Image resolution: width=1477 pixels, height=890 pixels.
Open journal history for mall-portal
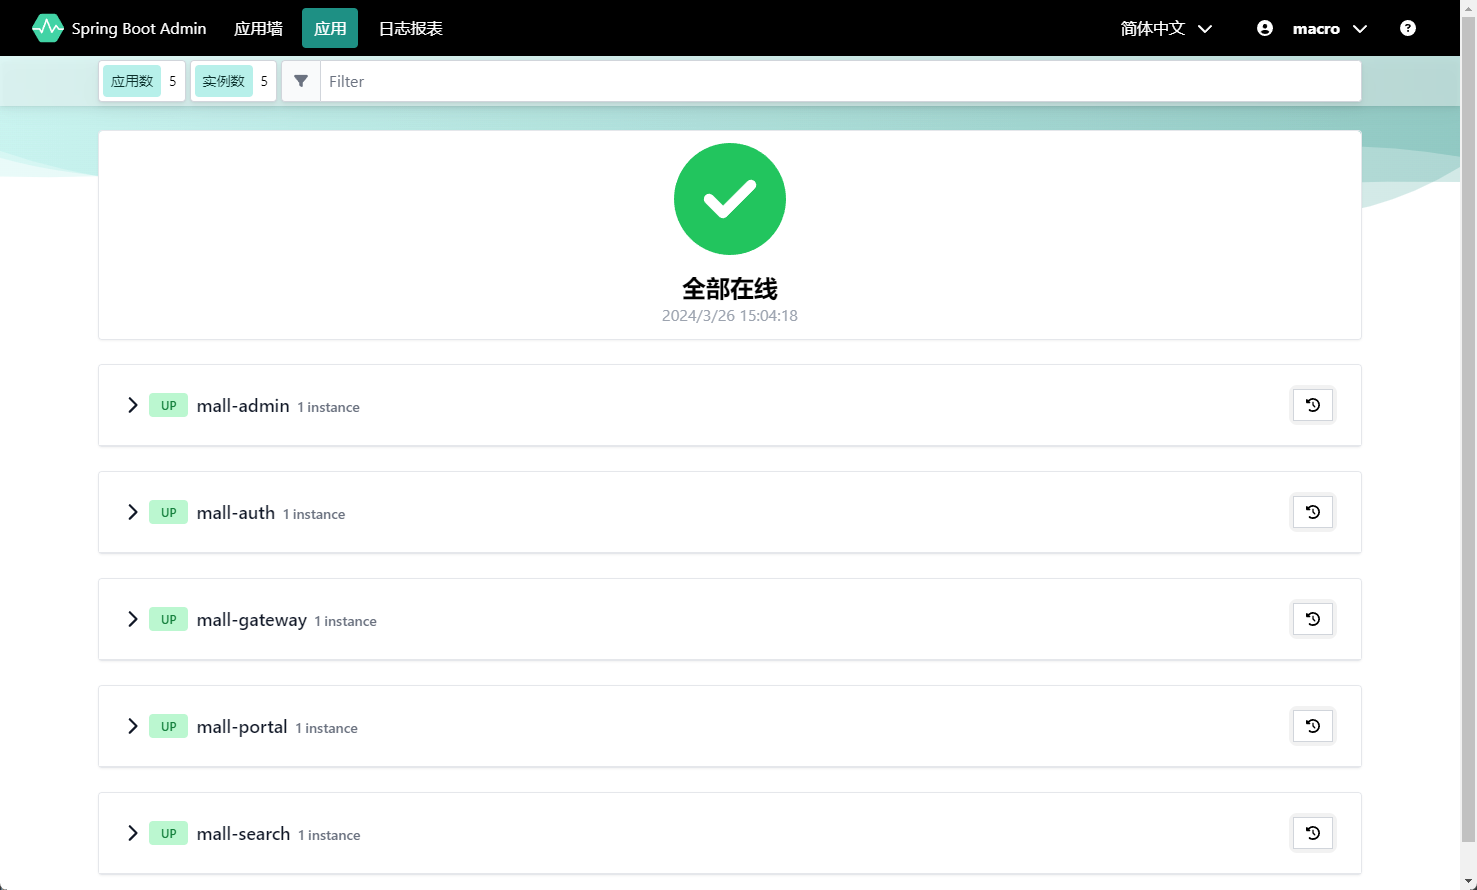[x=1313, y=726]
